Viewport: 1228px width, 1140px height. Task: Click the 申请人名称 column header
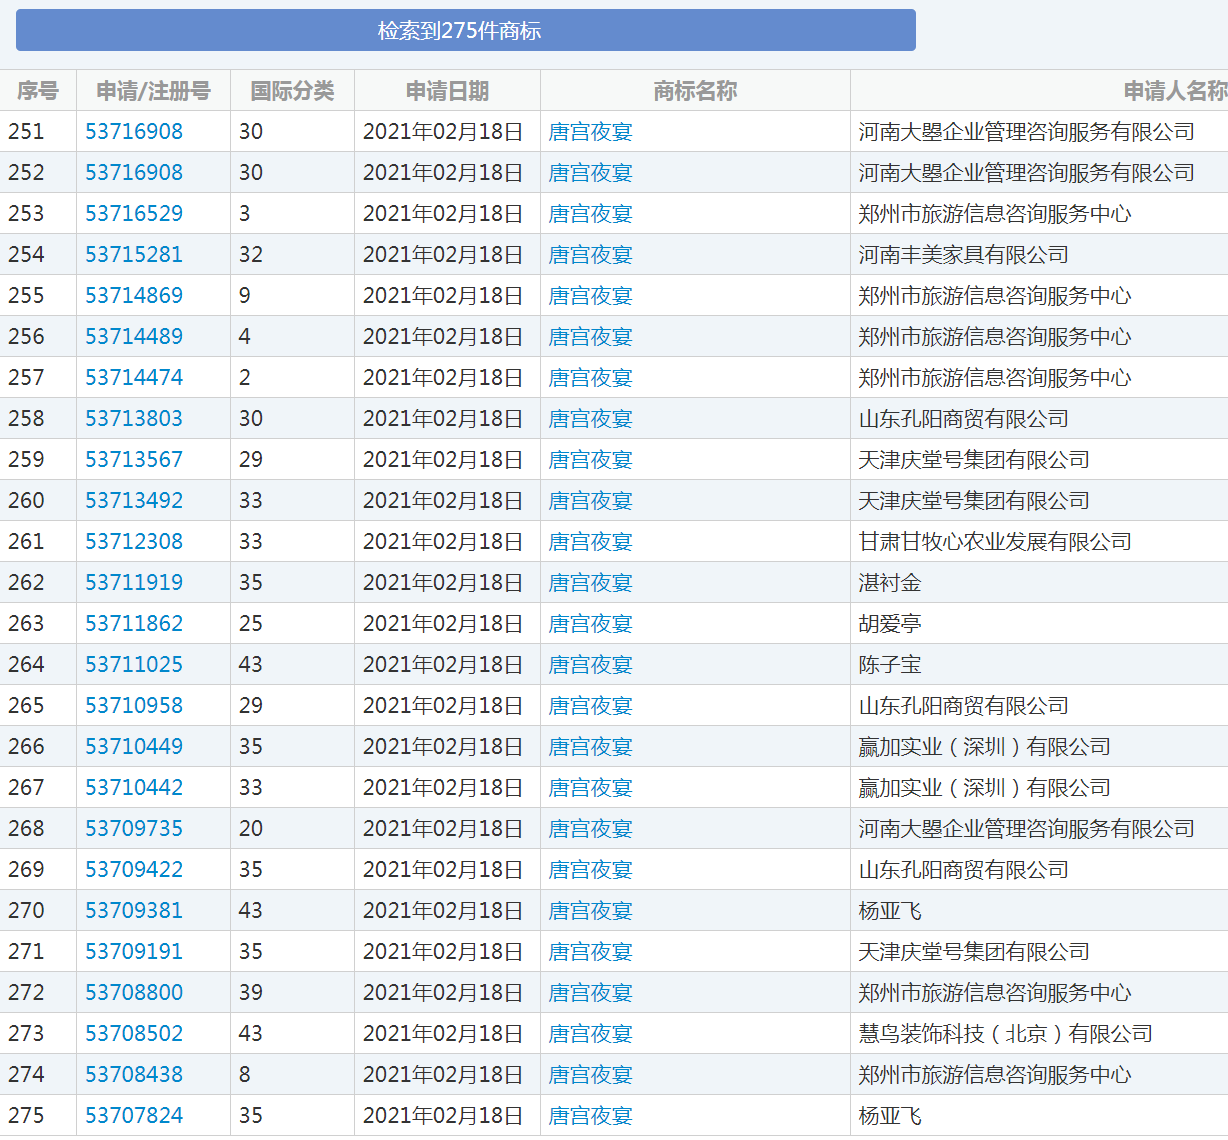click(x=1176, y=91)
